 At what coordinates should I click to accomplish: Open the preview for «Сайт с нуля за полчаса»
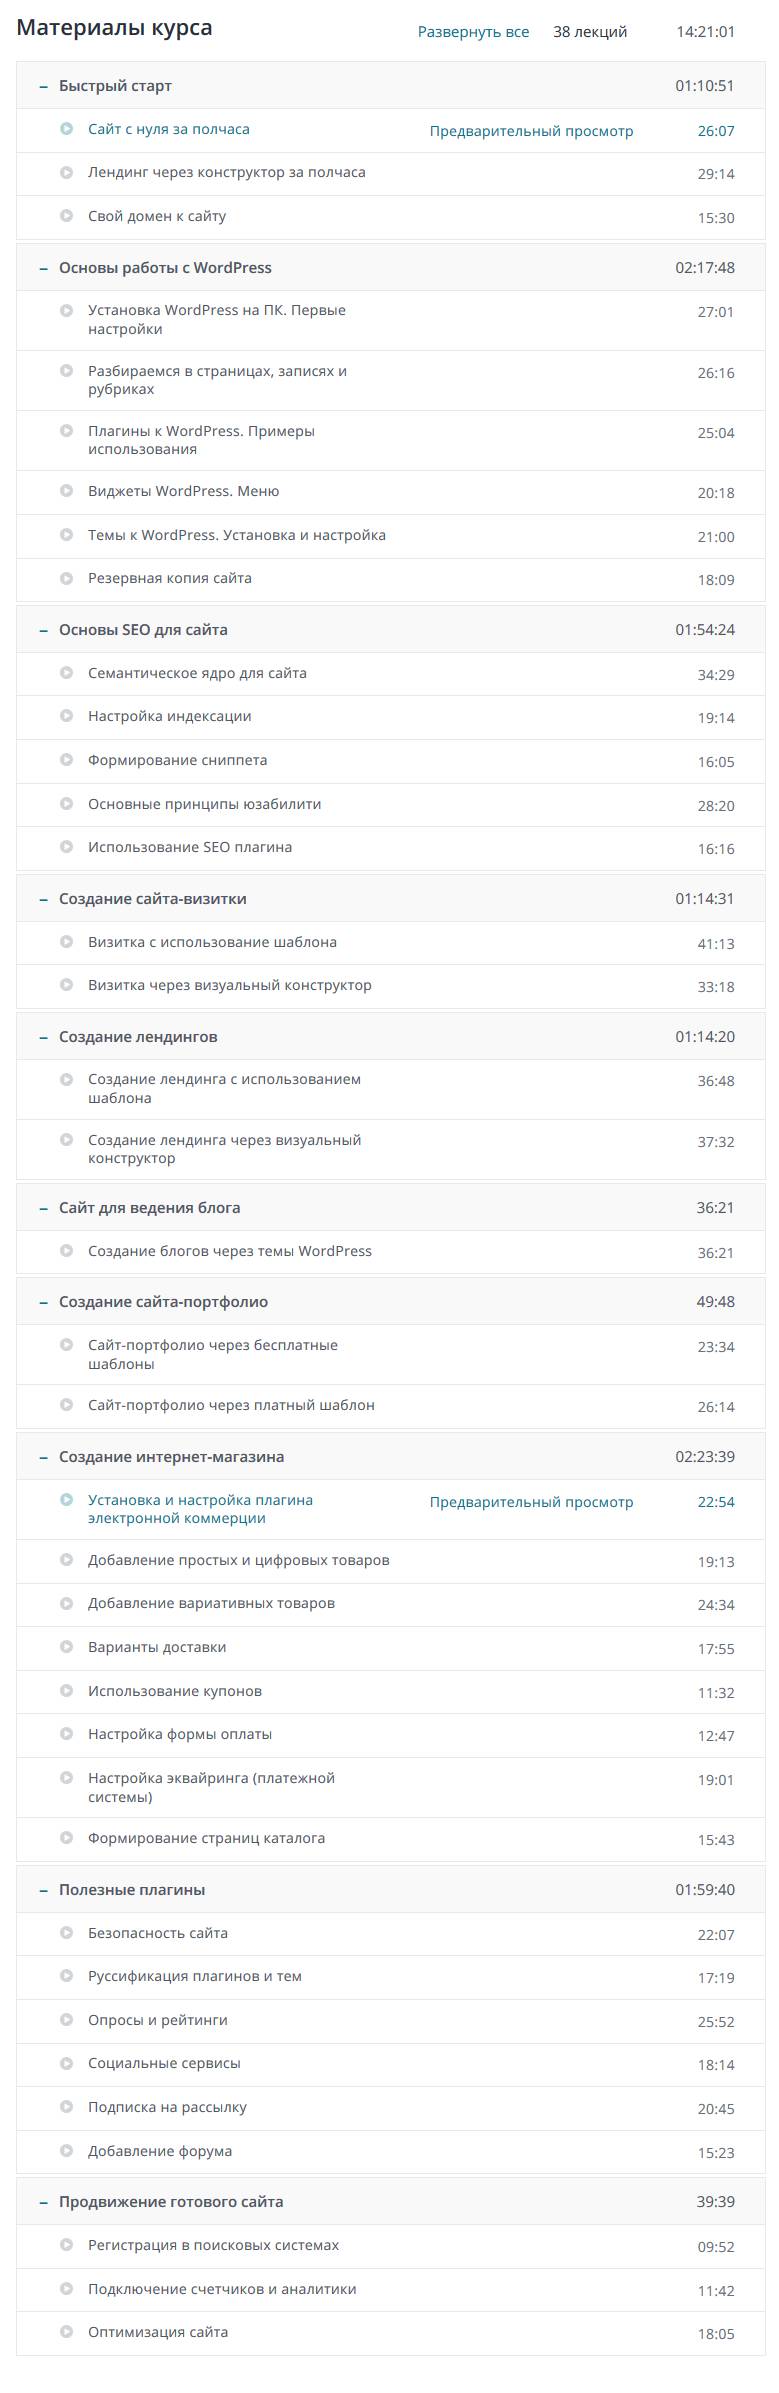click(532, 128)
